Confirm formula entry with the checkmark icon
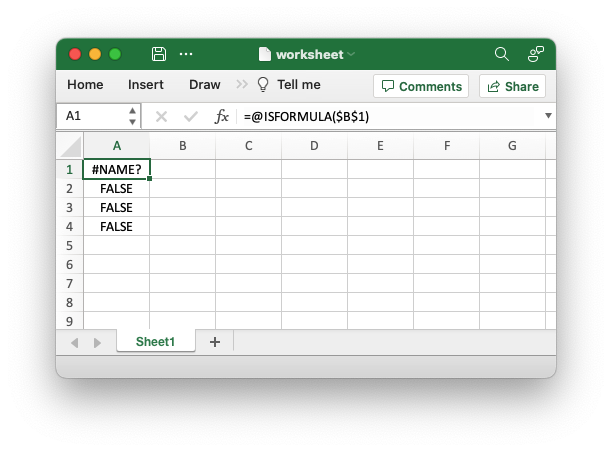This screenshot has width=612, height=452. point(191,116)
